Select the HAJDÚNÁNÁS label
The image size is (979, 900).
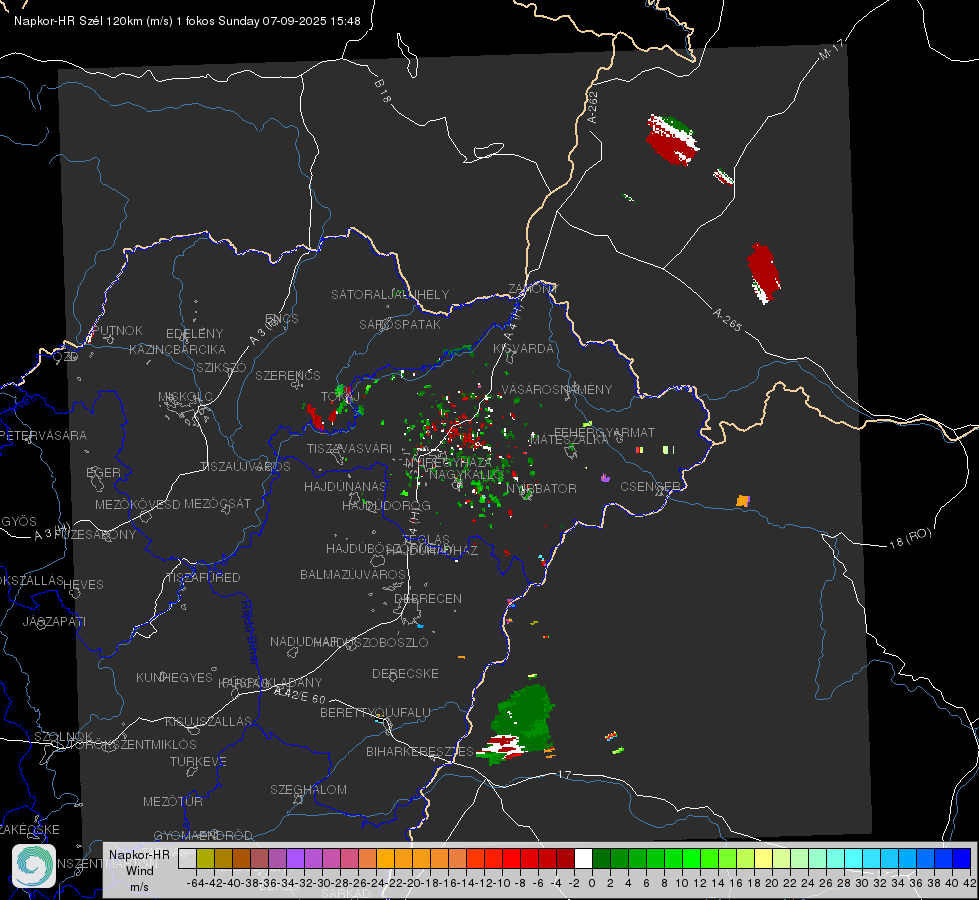click(x=345, y=486)
